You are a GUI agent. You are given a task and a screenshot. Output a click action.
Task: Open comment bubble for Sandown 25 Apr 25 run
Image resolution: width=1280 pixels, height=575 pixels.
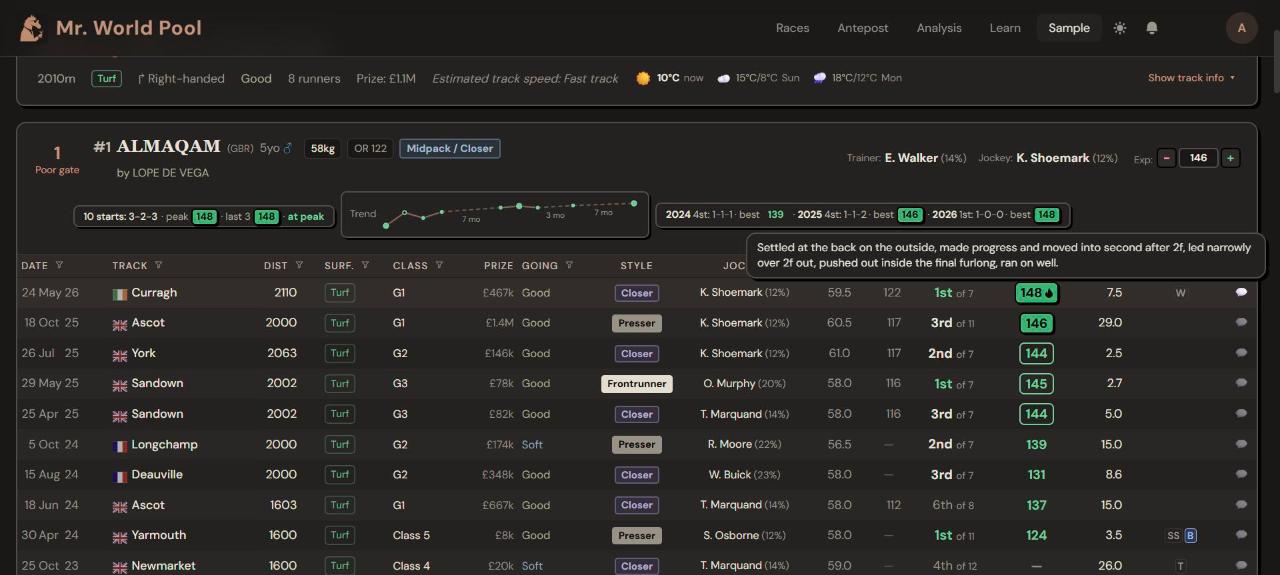[1241, 414]
